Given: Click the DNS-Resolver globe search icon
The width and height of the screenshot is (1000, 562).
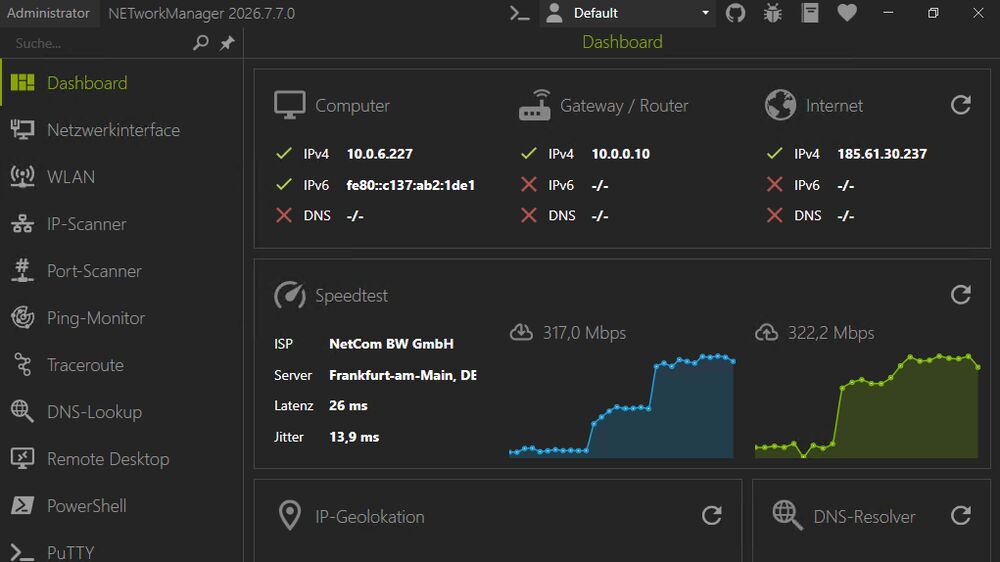Looking at the screenshot, I should click(787, 515).
